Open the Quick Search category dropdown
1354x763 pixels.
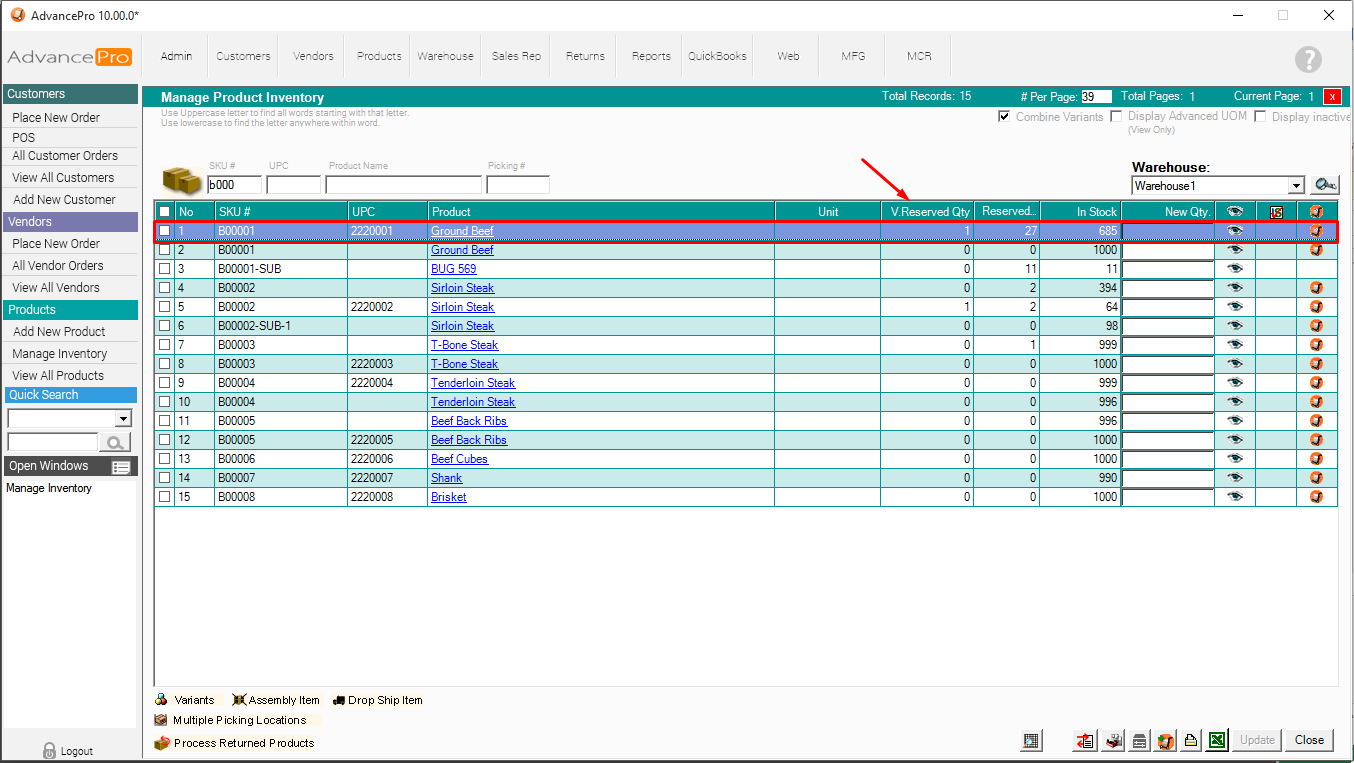tap(123, 419)
